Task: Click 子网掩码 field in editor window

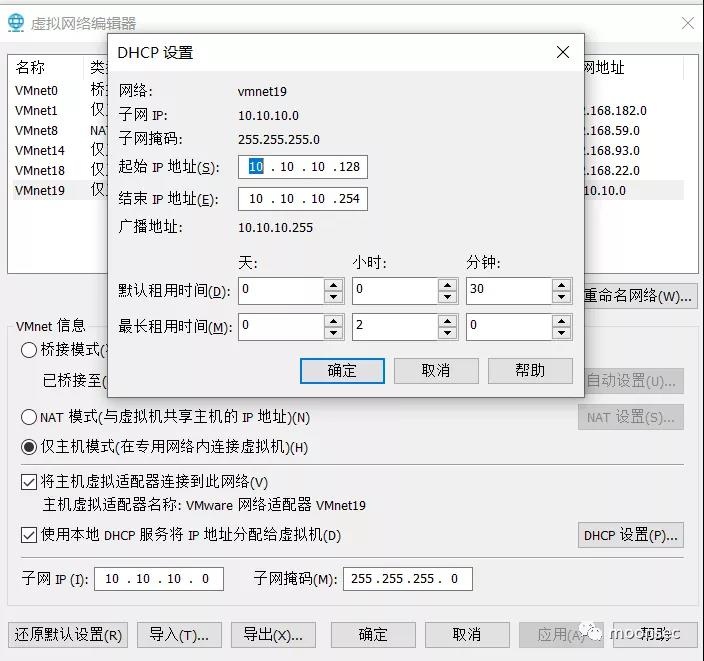Action: [408, 579]
